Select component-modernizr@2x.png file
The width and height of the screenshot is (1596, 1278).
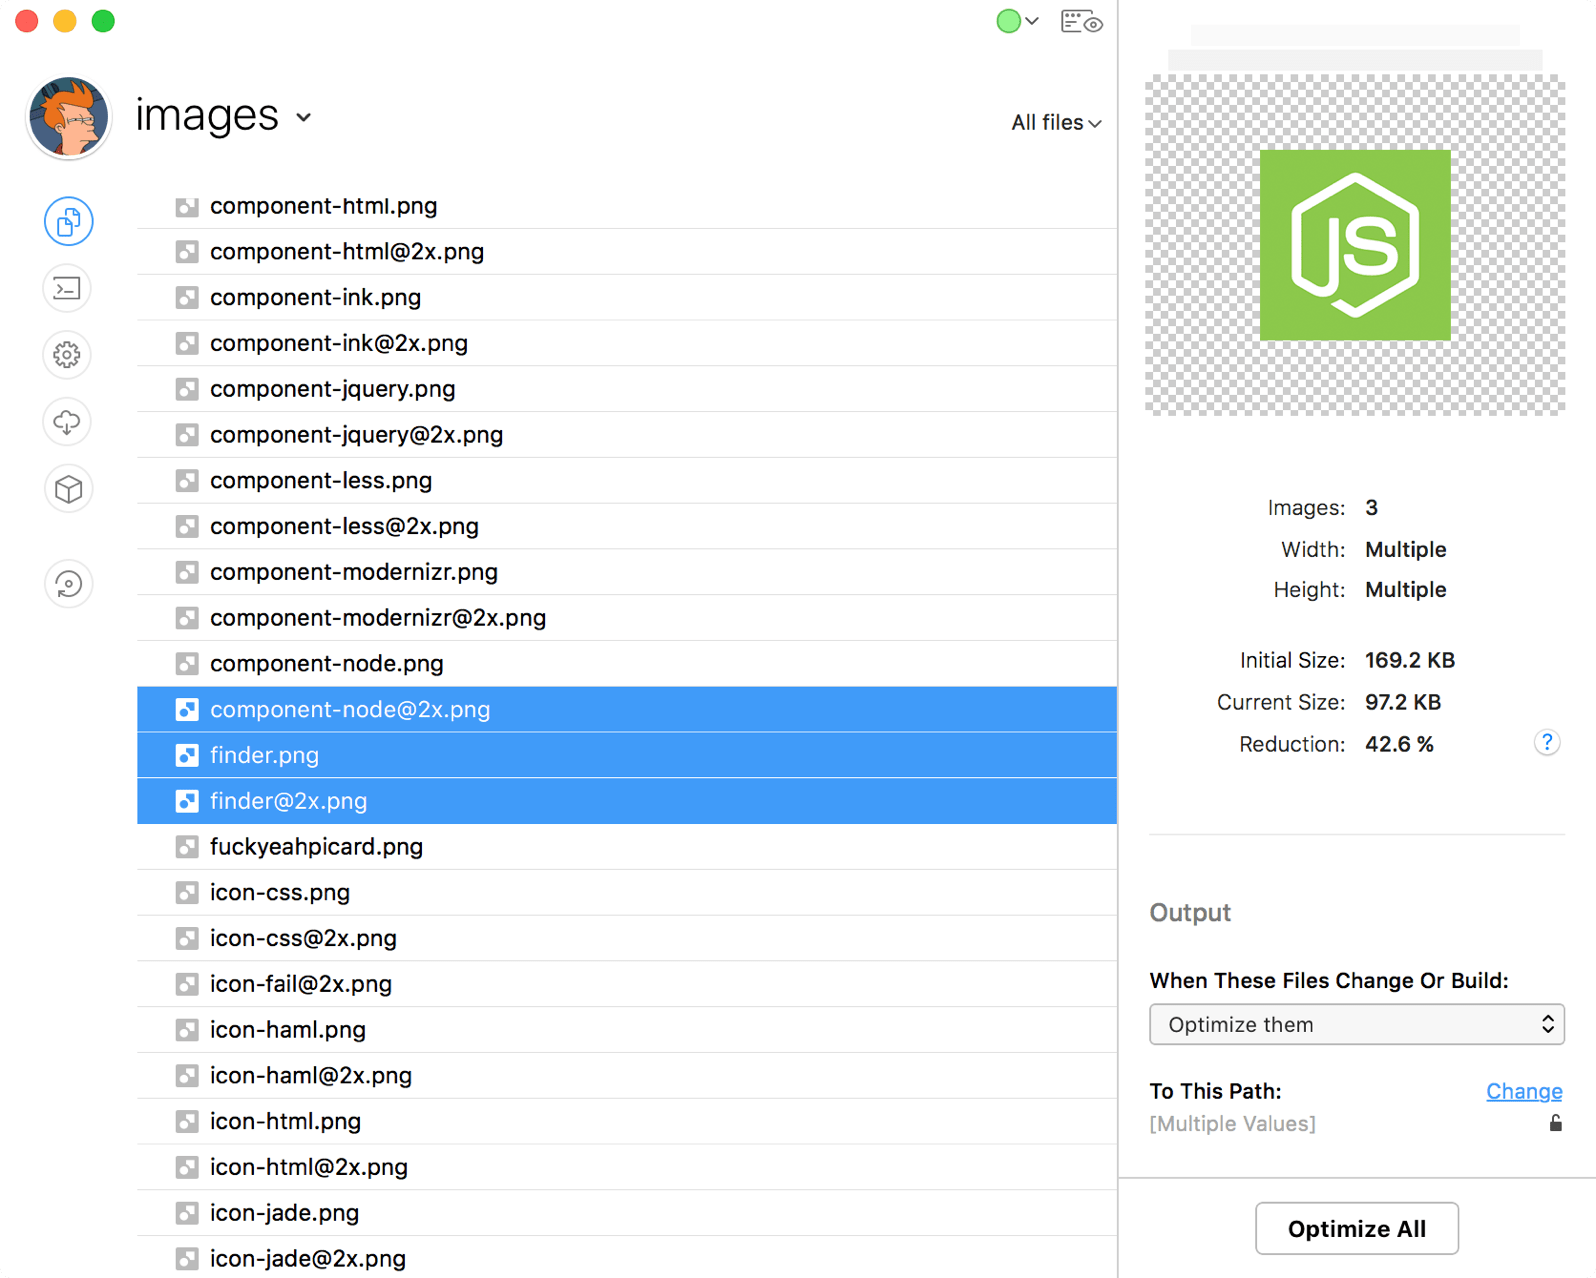click(627, 618)
